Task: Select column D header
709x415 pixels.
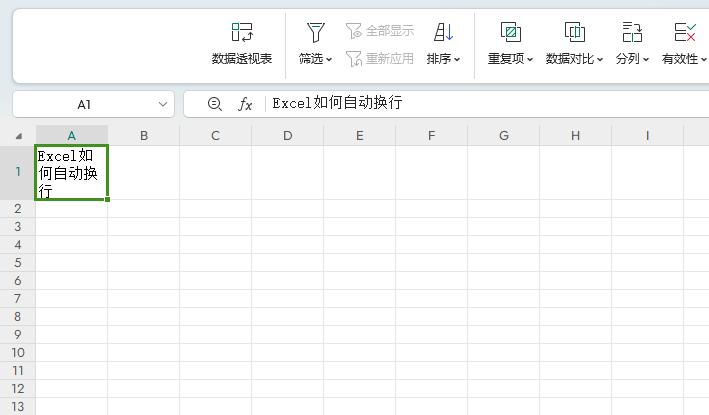Action: coord(288,136)
